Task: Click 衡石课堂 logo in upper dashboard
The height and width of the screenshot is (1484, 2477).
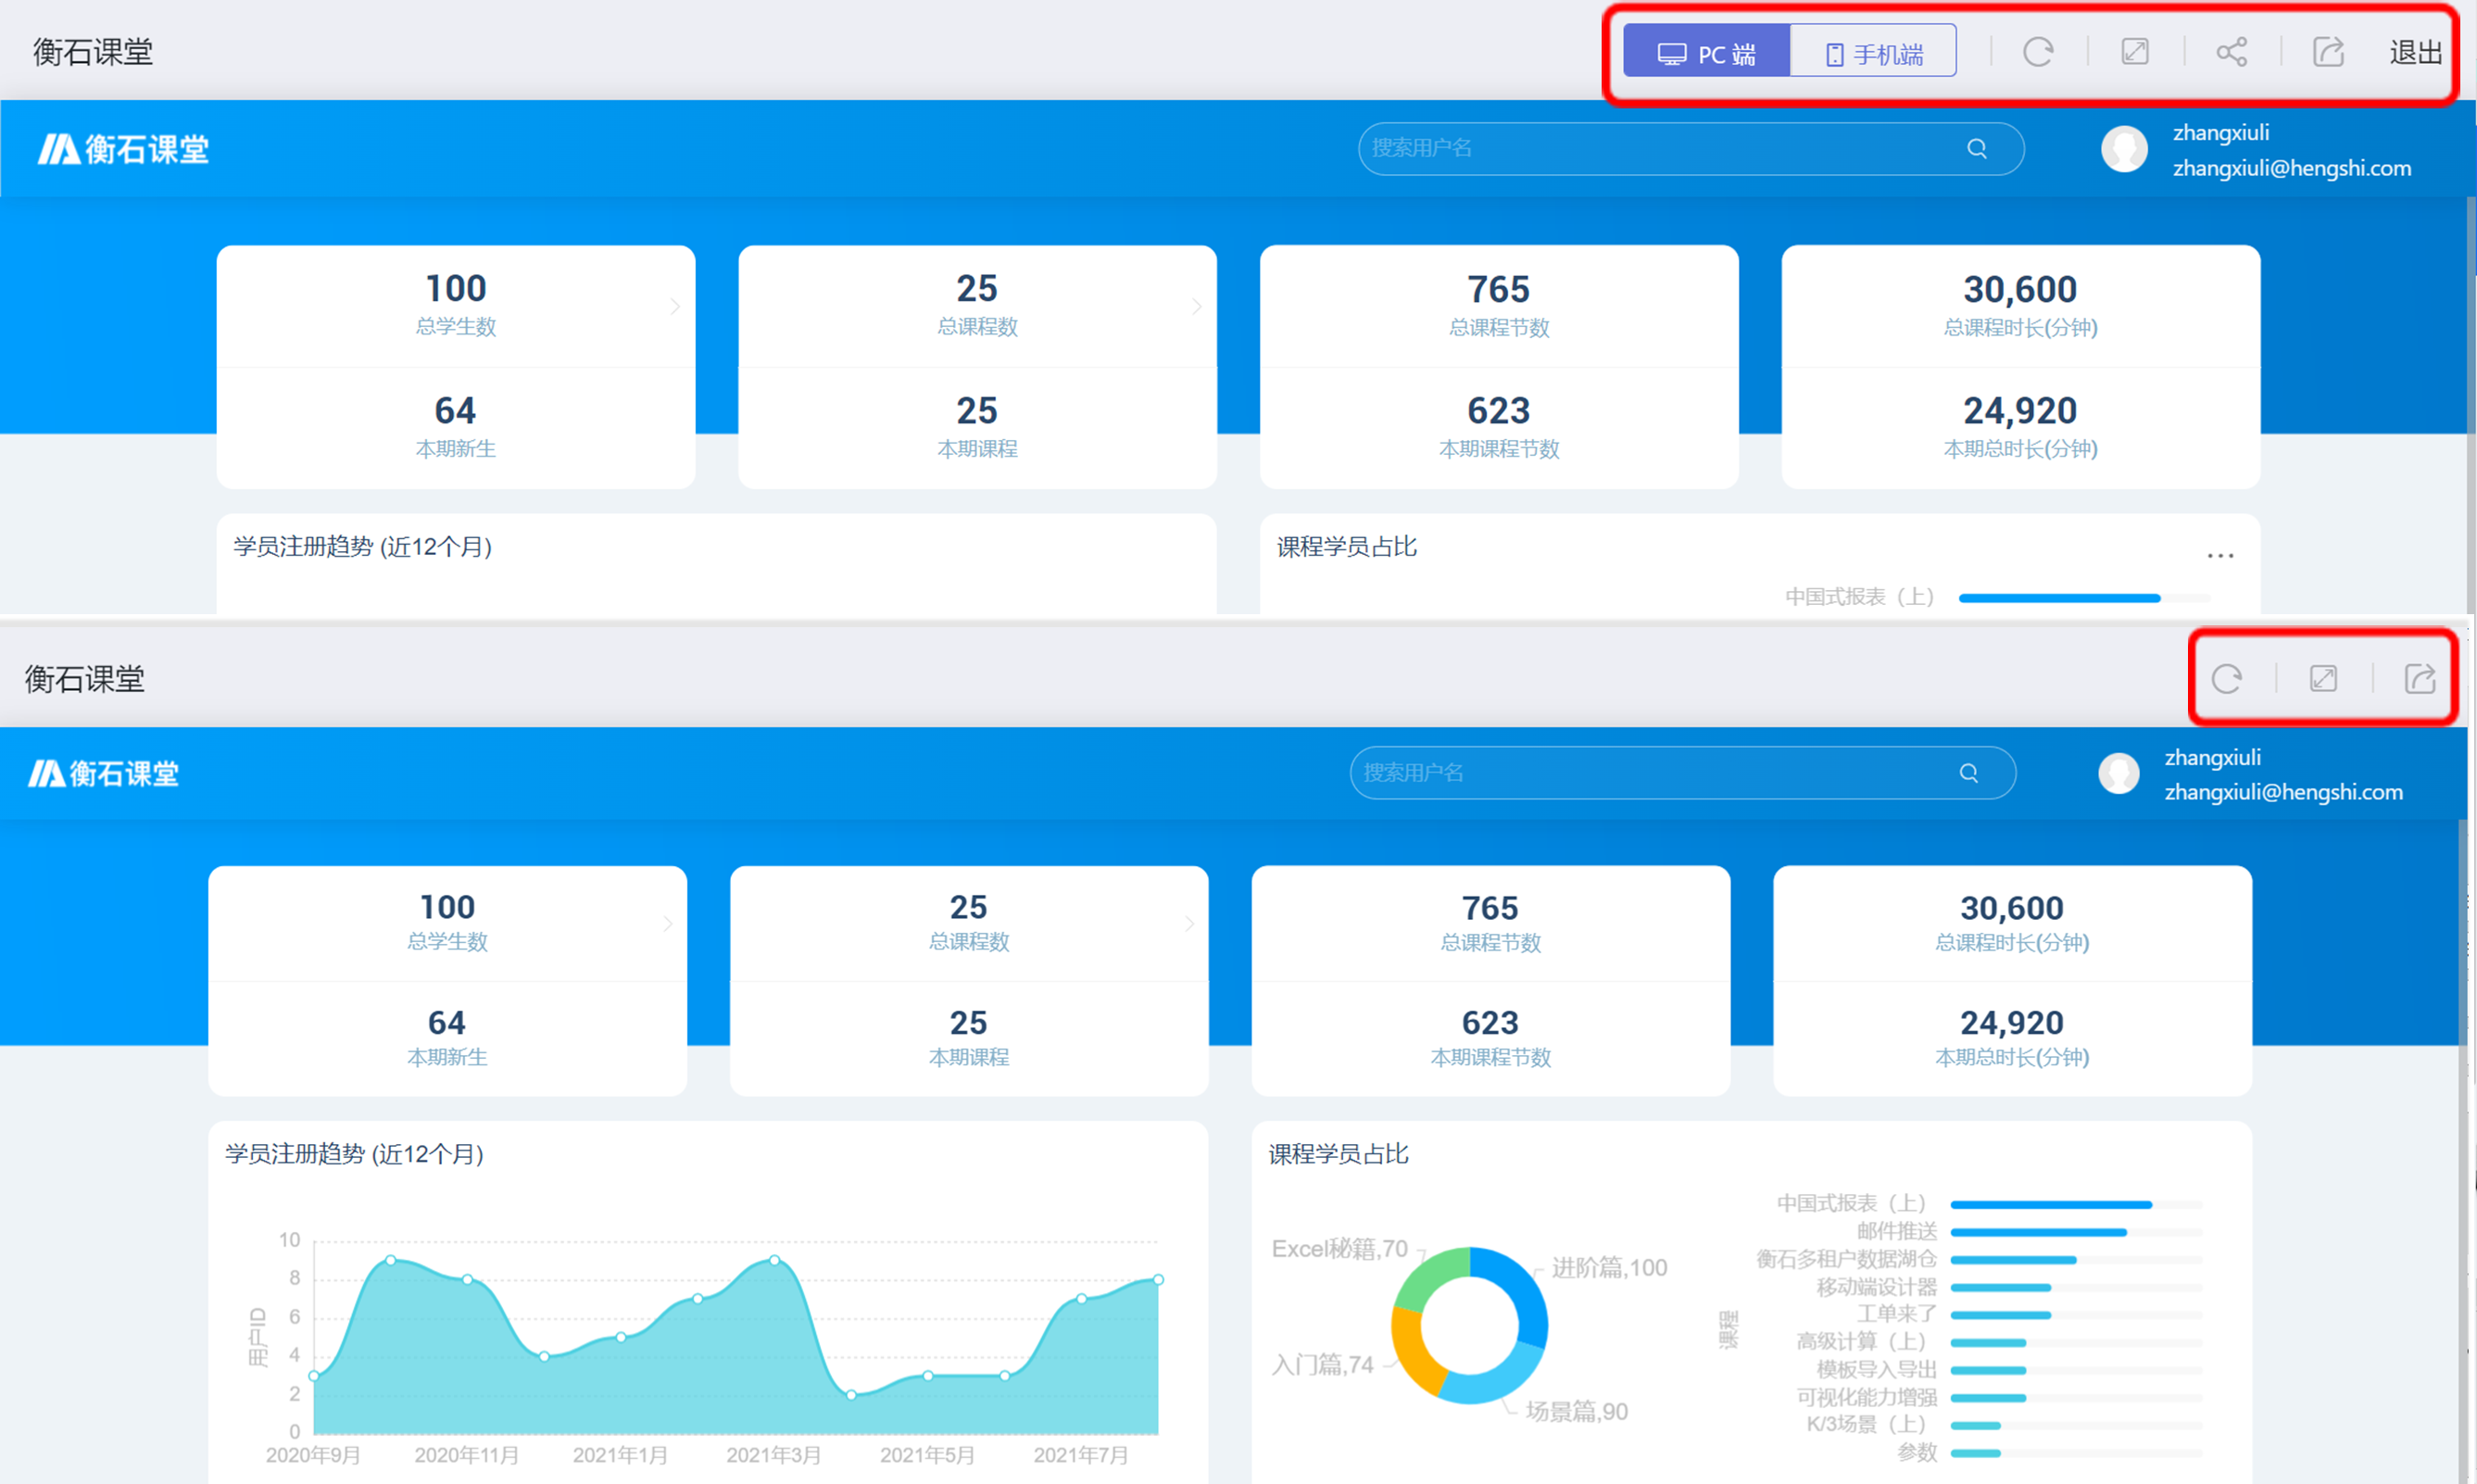Action: pos(123,150)
